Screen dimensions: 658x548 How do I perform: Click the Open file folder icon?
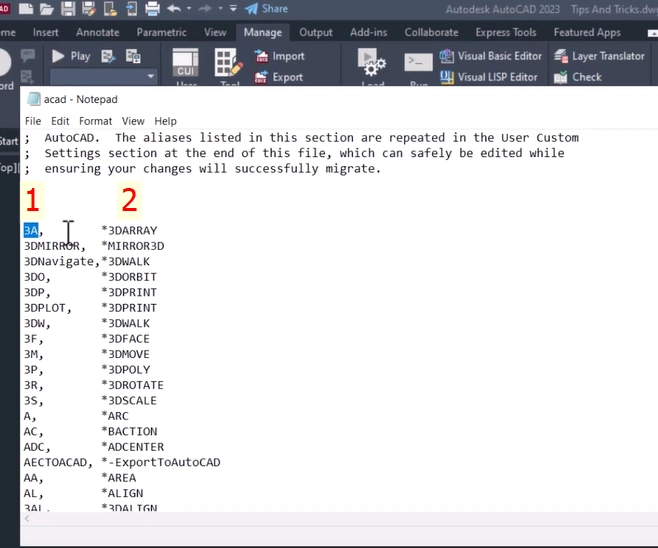[47, 8]
